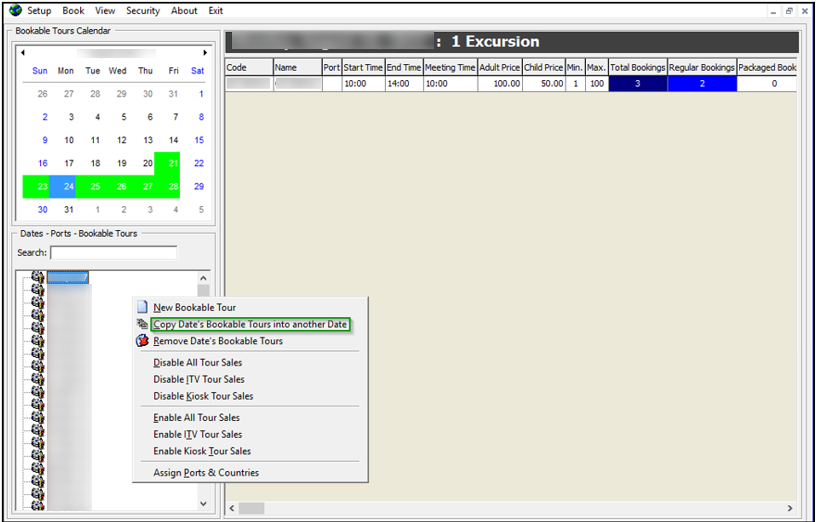The height and width of the screenshot is (522, 816).
Task: Select calendar date 31 in last row
Action: (x=69, y=210)
